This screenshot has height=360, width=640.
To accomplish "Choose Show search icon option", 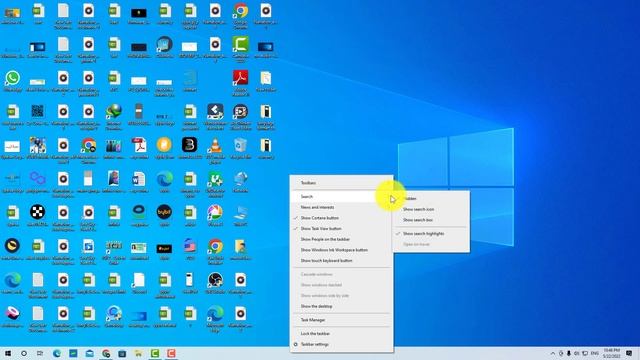I will [431, 209].
